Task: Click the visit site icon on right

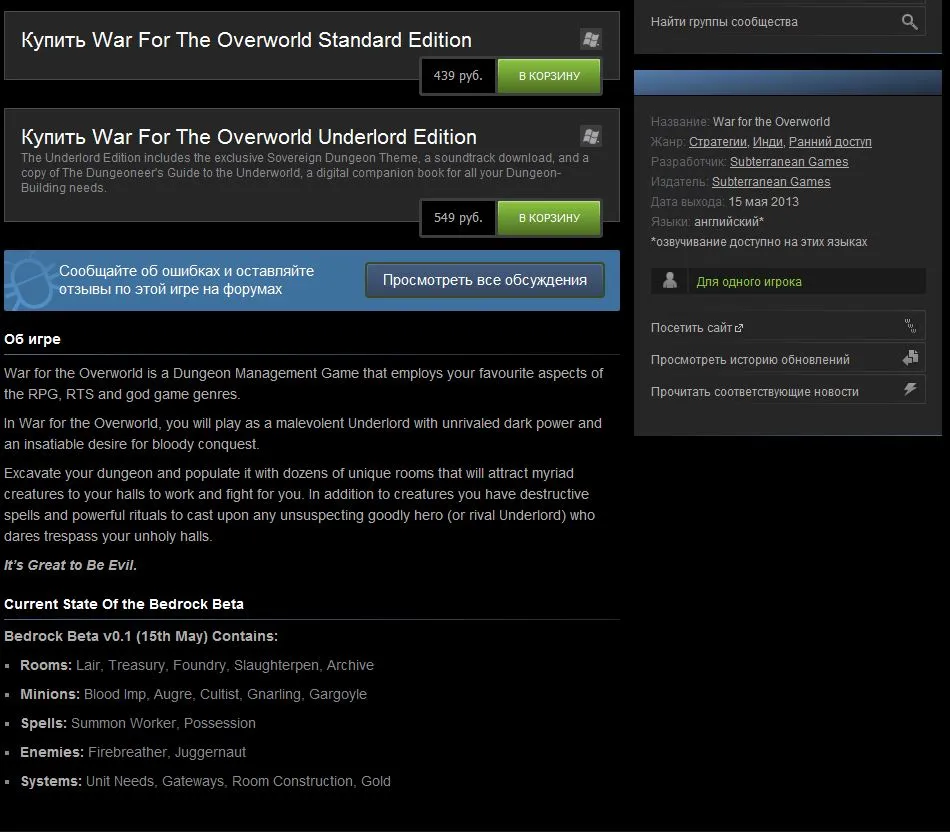Action: (x=910, y=326)
